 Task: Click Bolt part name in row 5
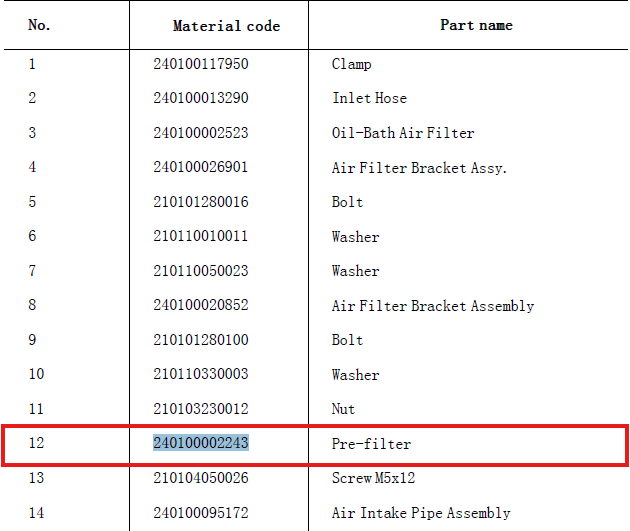(x=347, y=202)
